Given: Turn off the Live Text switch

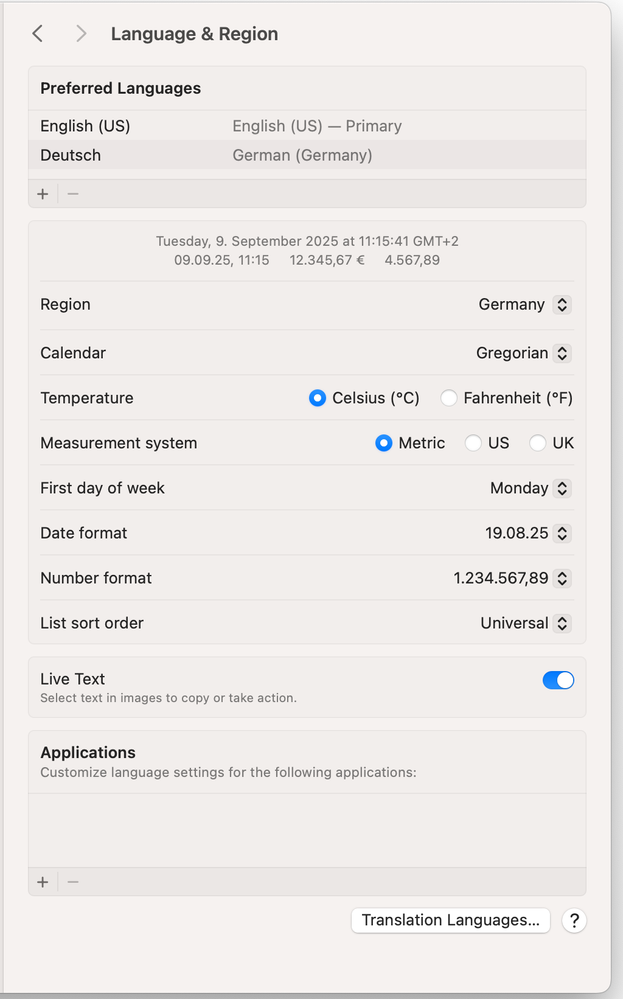Looking at the screenshot, I should [558, 680].
